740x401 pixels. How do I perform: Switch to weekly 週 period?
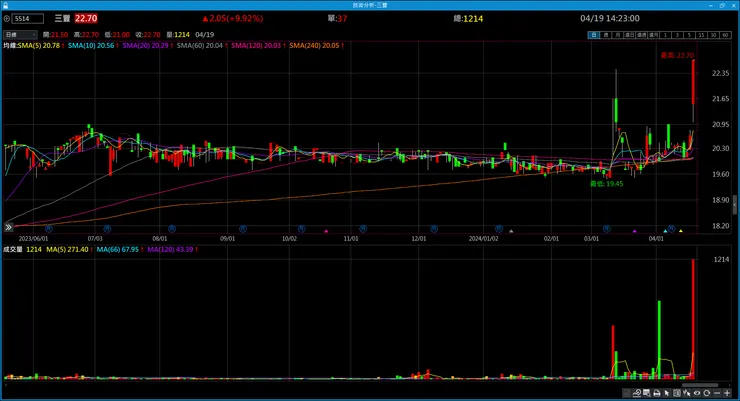click(x=605, y=35)
